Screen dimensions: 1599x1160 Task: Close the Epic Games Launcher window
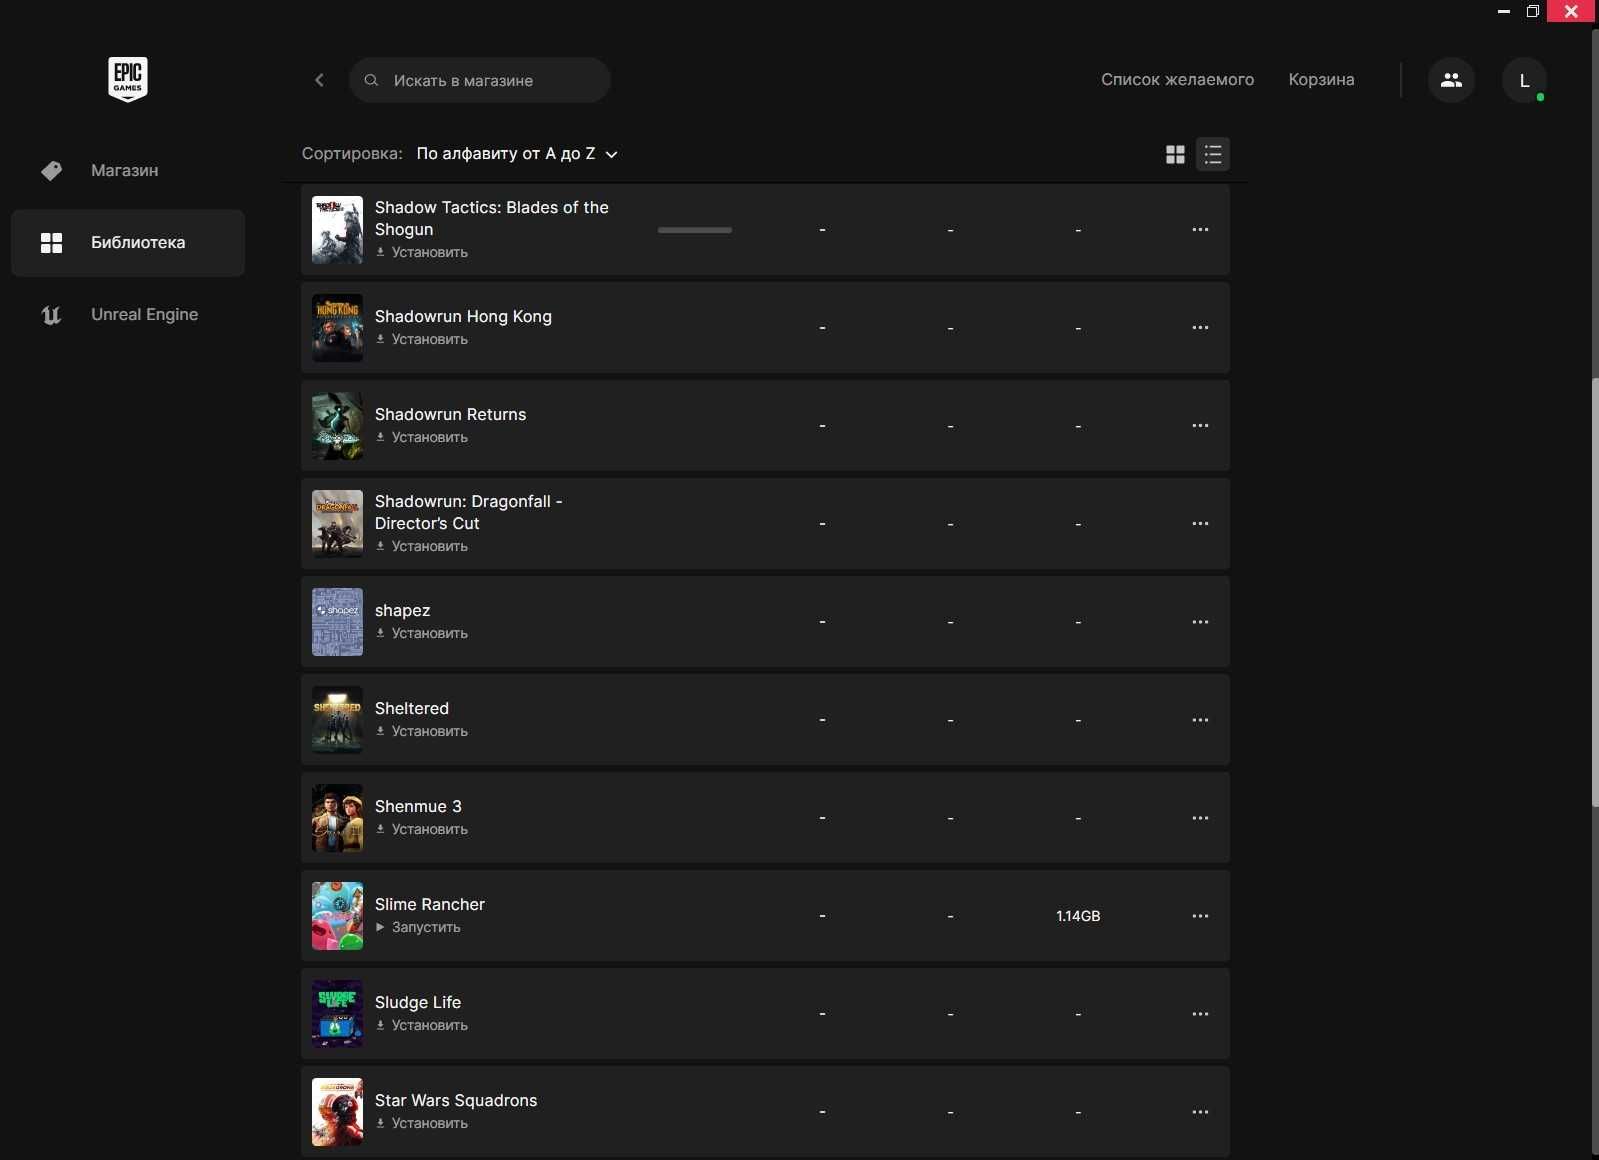1571,11
